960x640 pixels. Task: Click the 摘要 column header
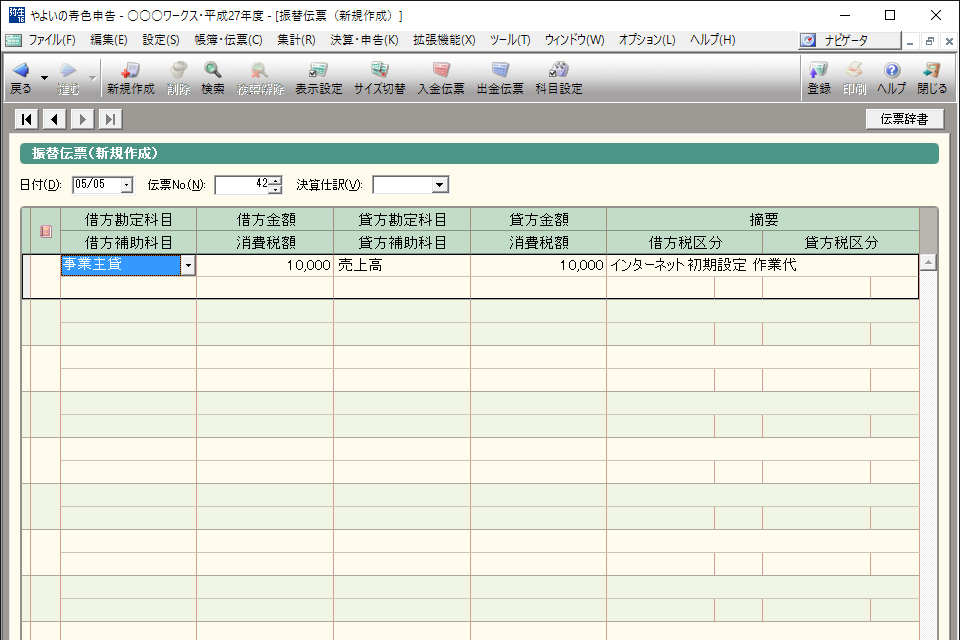click(763, 219)
